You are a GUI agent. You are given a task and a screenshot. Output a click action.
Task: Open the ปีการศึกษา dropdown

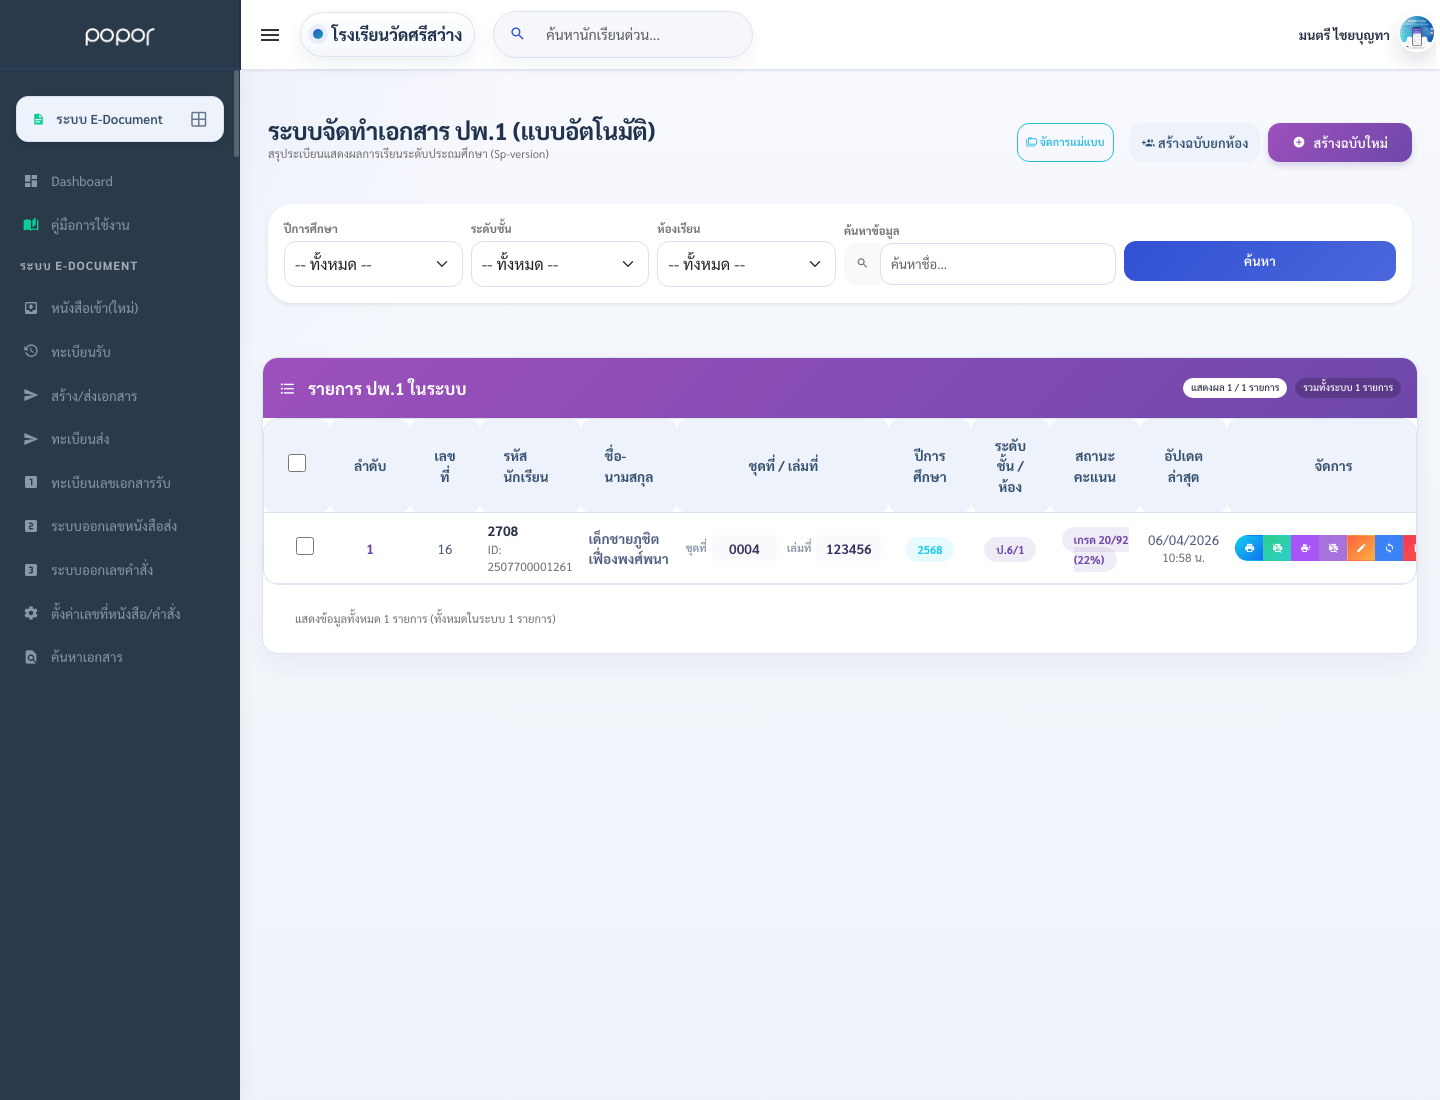tap(373, 264)
